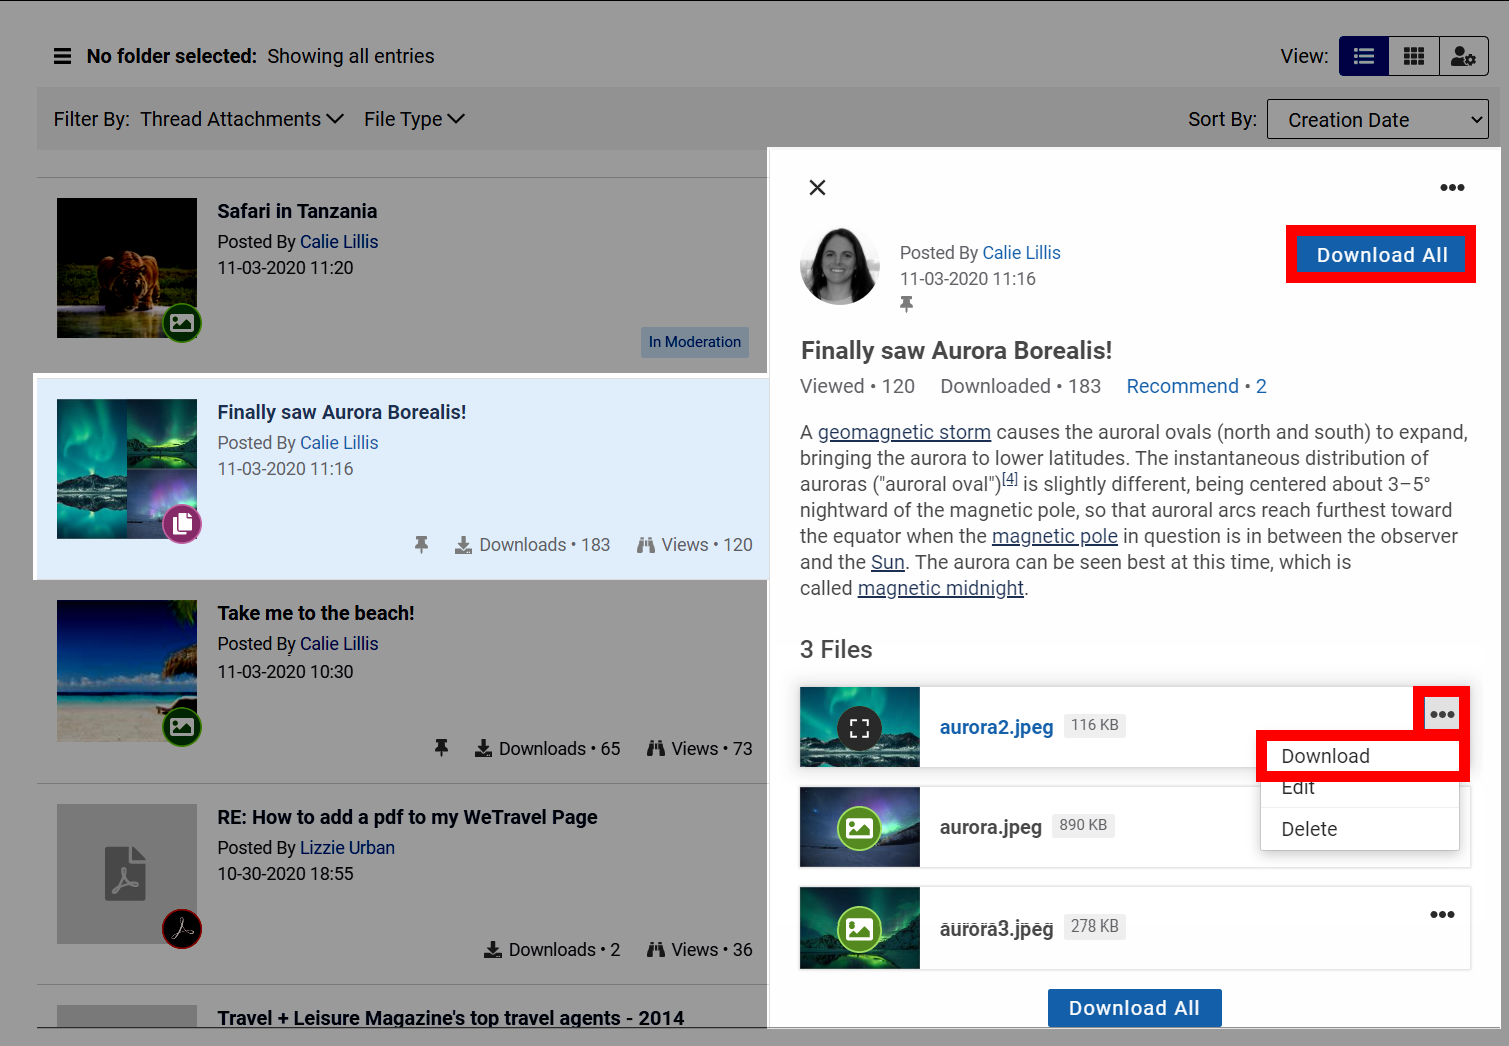This screenshot has height=1046, width=1509.
Task: Open the user settings view icon
Action: pyautogui.click(x=1463, y=56)
